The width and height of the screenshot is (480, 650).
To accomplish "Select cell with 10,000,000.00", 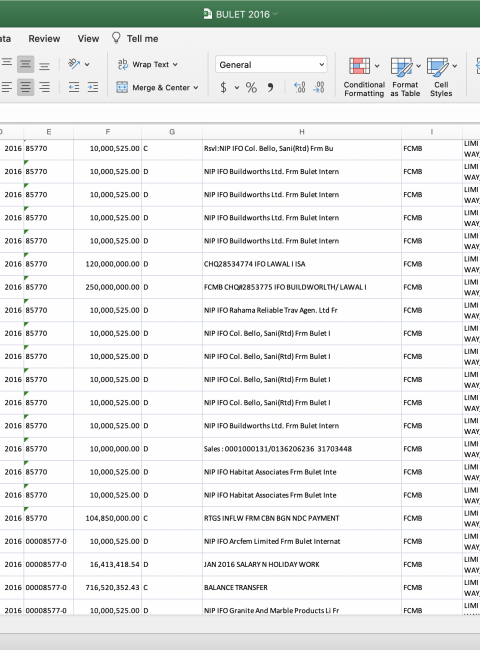I will click(108, 449).
